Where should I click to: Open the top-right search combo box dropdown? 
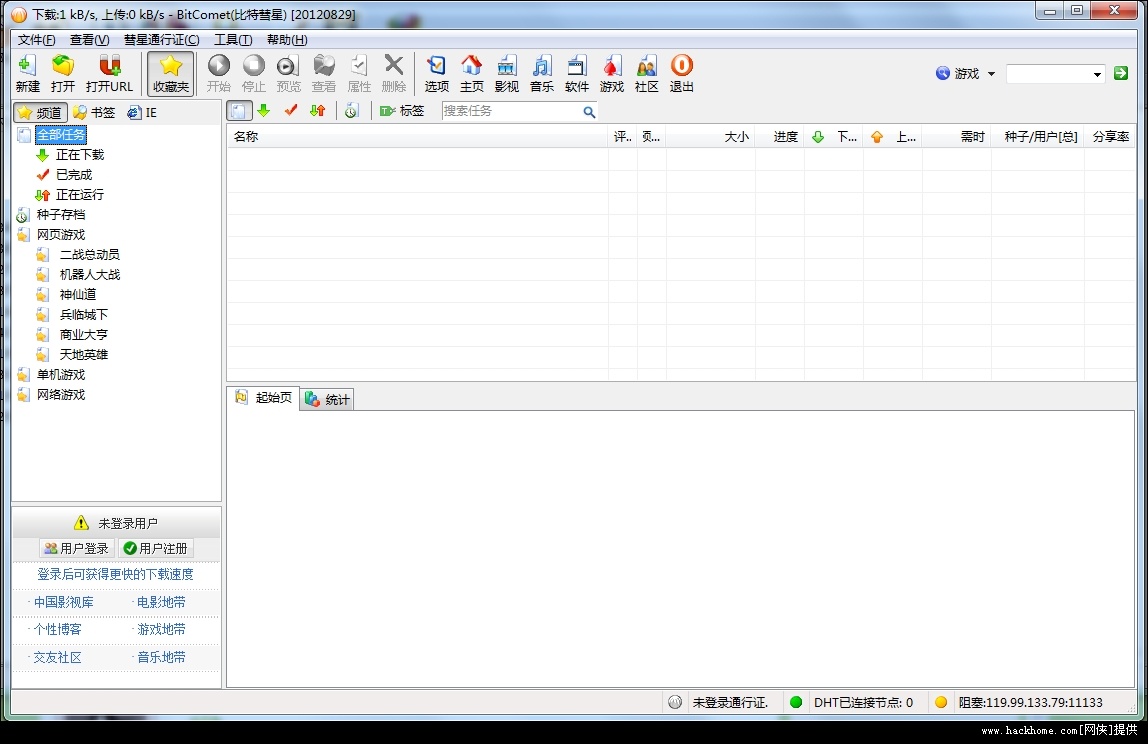click(1097, 74)
